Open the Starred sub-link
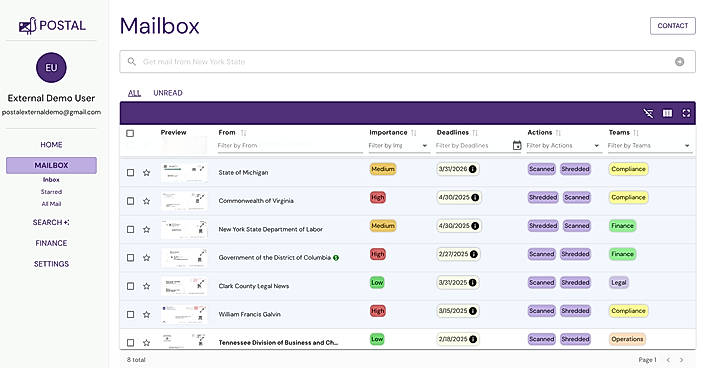Viewport: 703px width, 368px height. click(x=51, y=192)
